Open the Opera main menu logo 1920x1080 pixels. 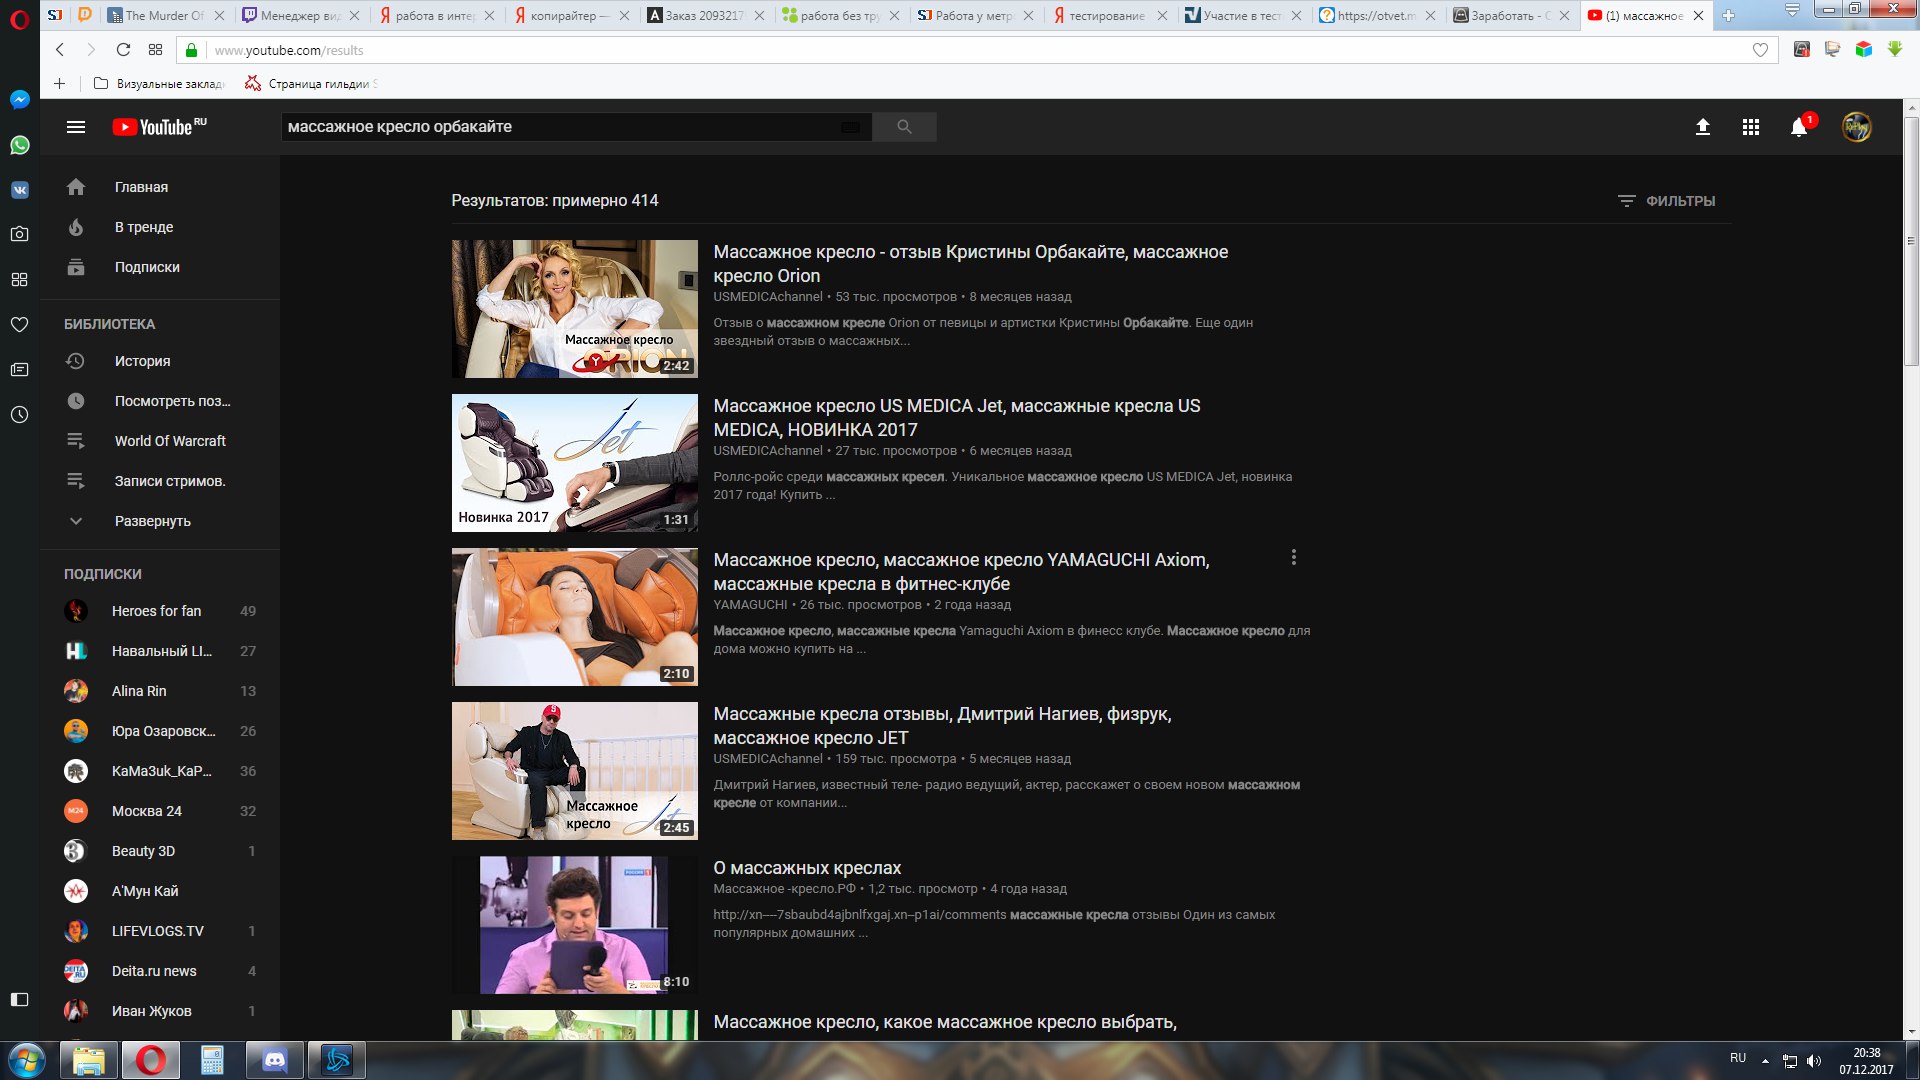(19, 19)
